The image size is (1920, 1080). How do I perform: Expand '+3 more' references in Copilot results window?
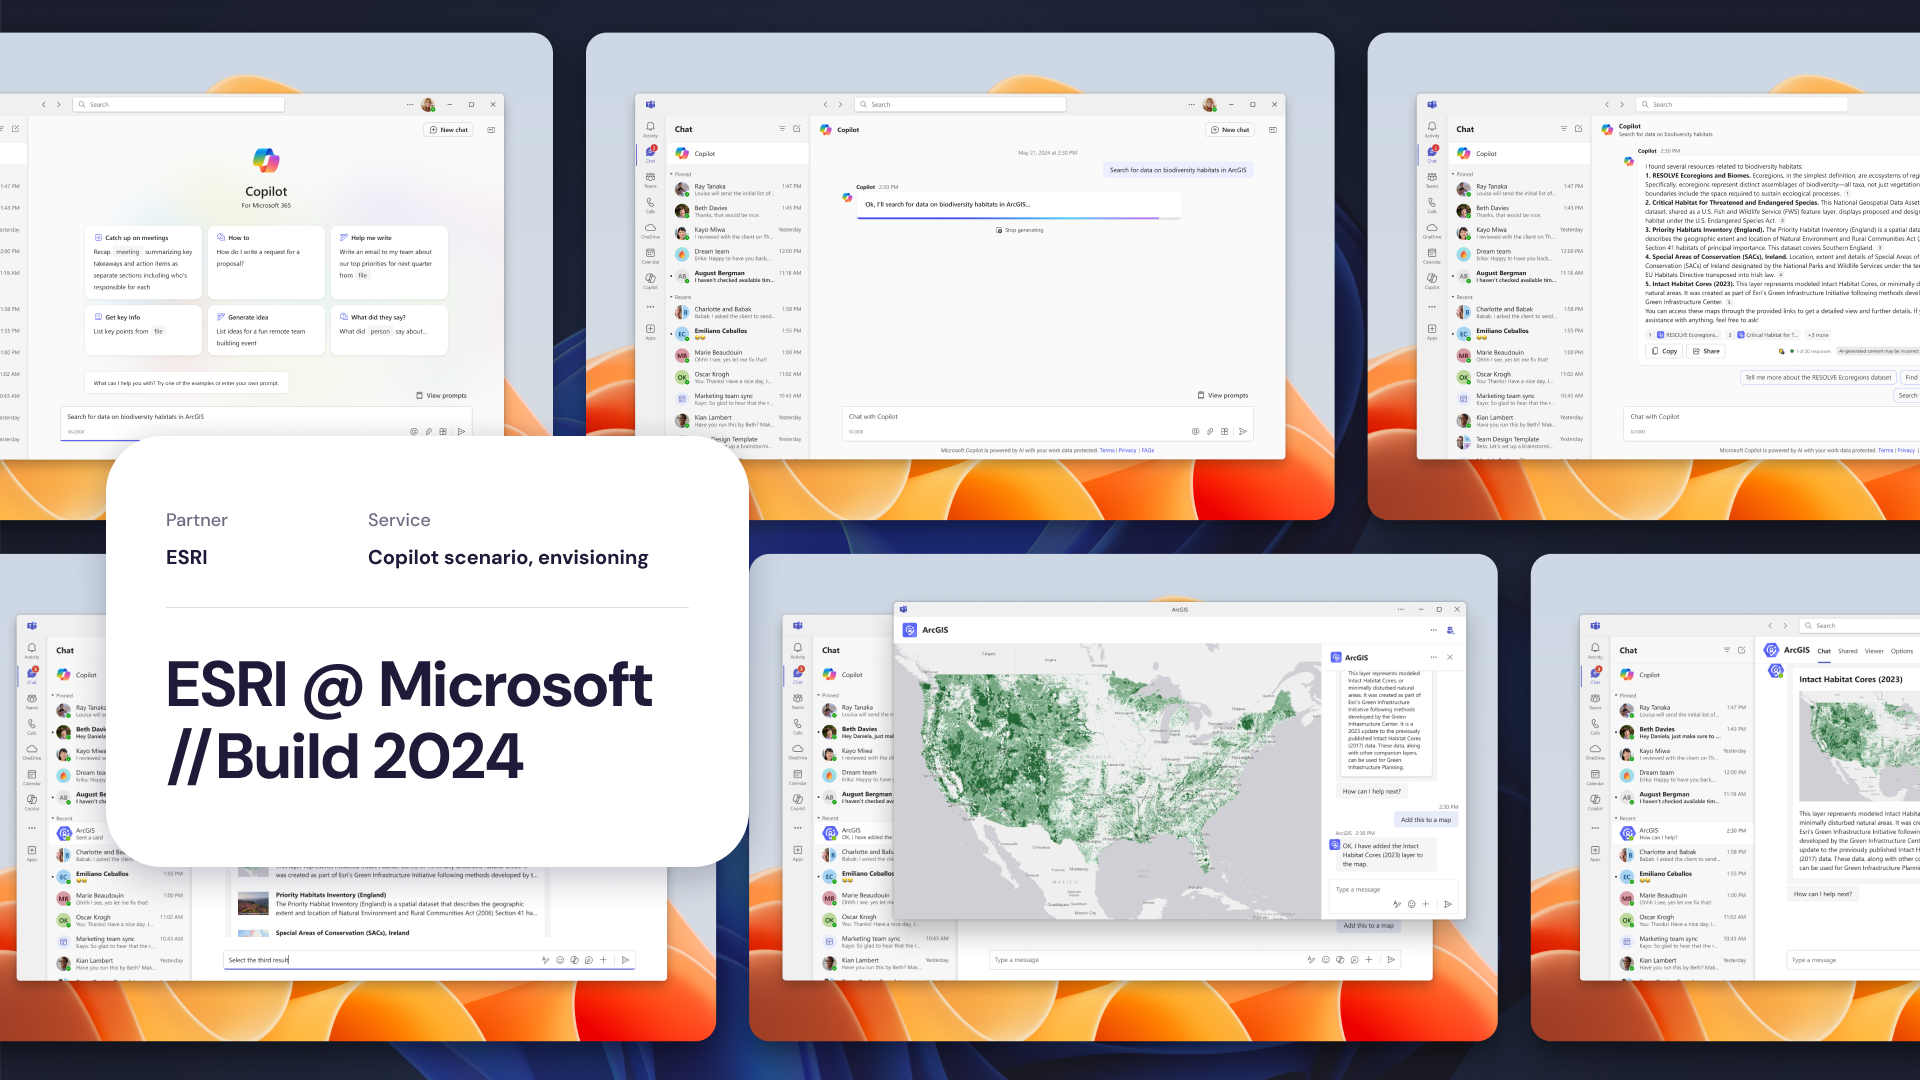point(1818,335)
